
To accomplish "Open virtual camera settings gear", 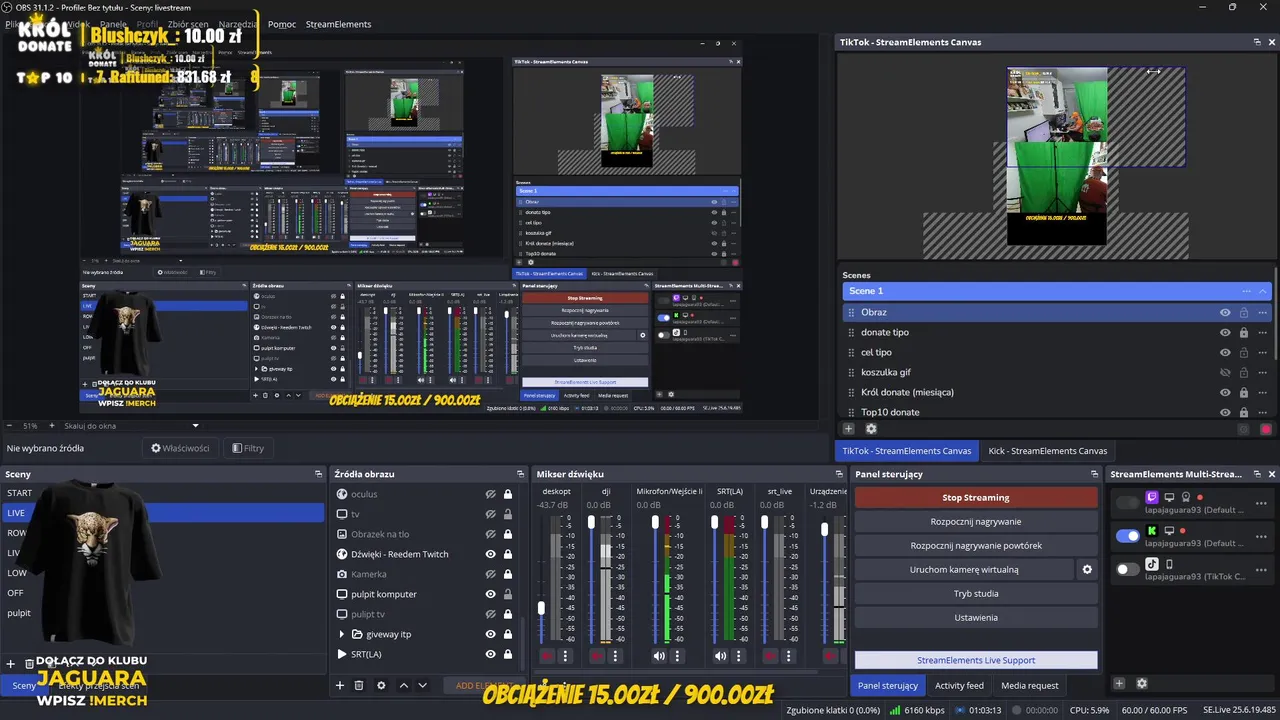I will coord(1087,569).
